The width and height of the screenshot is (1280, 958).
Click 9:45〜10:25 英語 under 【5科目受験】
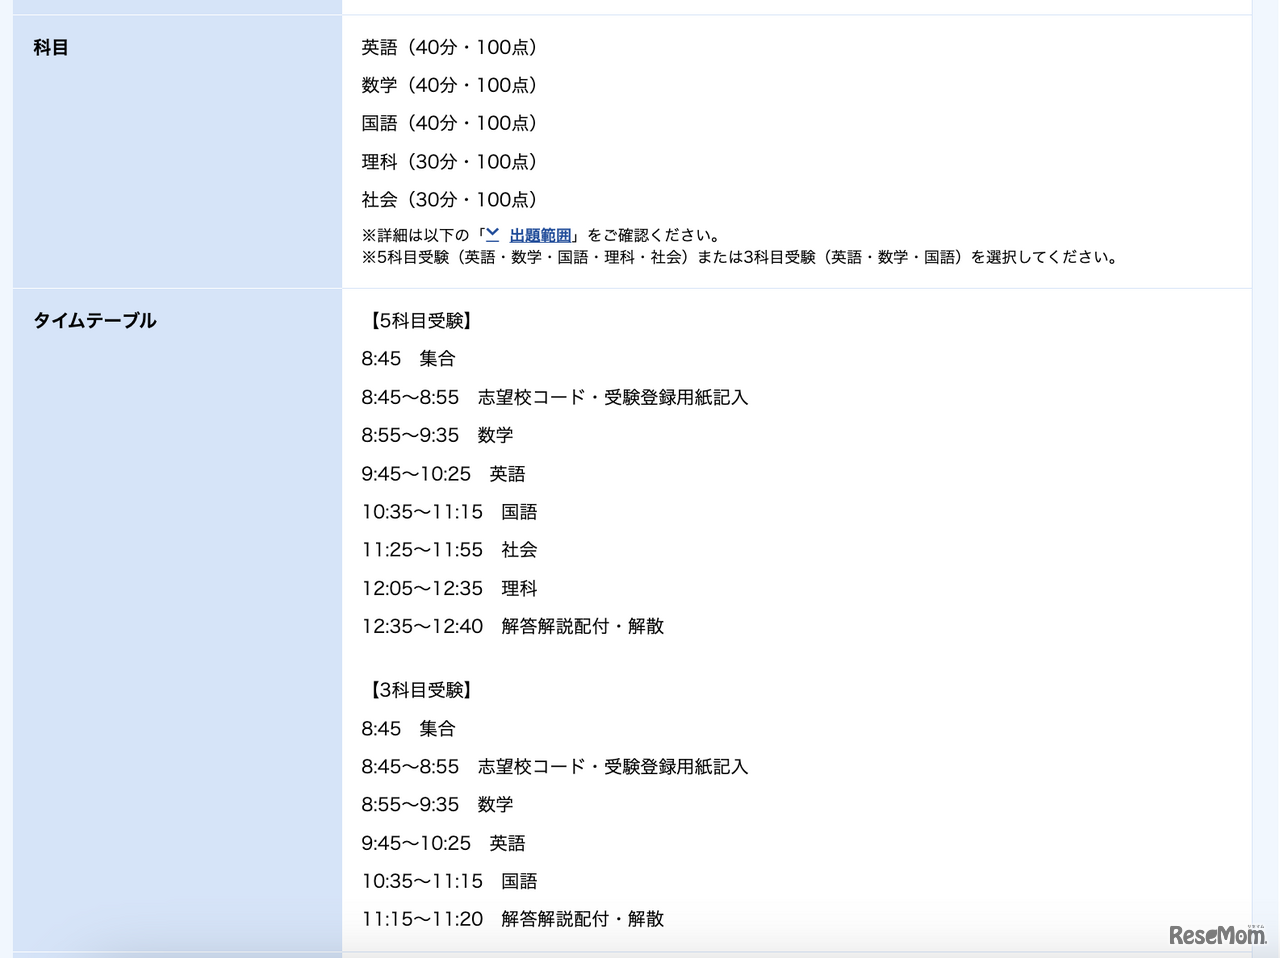pos(443,473)
